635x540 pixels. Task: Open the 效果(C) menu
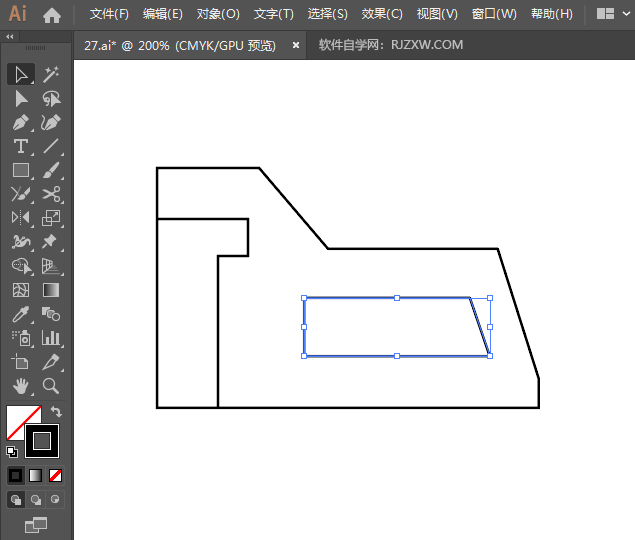pos(382,14)
